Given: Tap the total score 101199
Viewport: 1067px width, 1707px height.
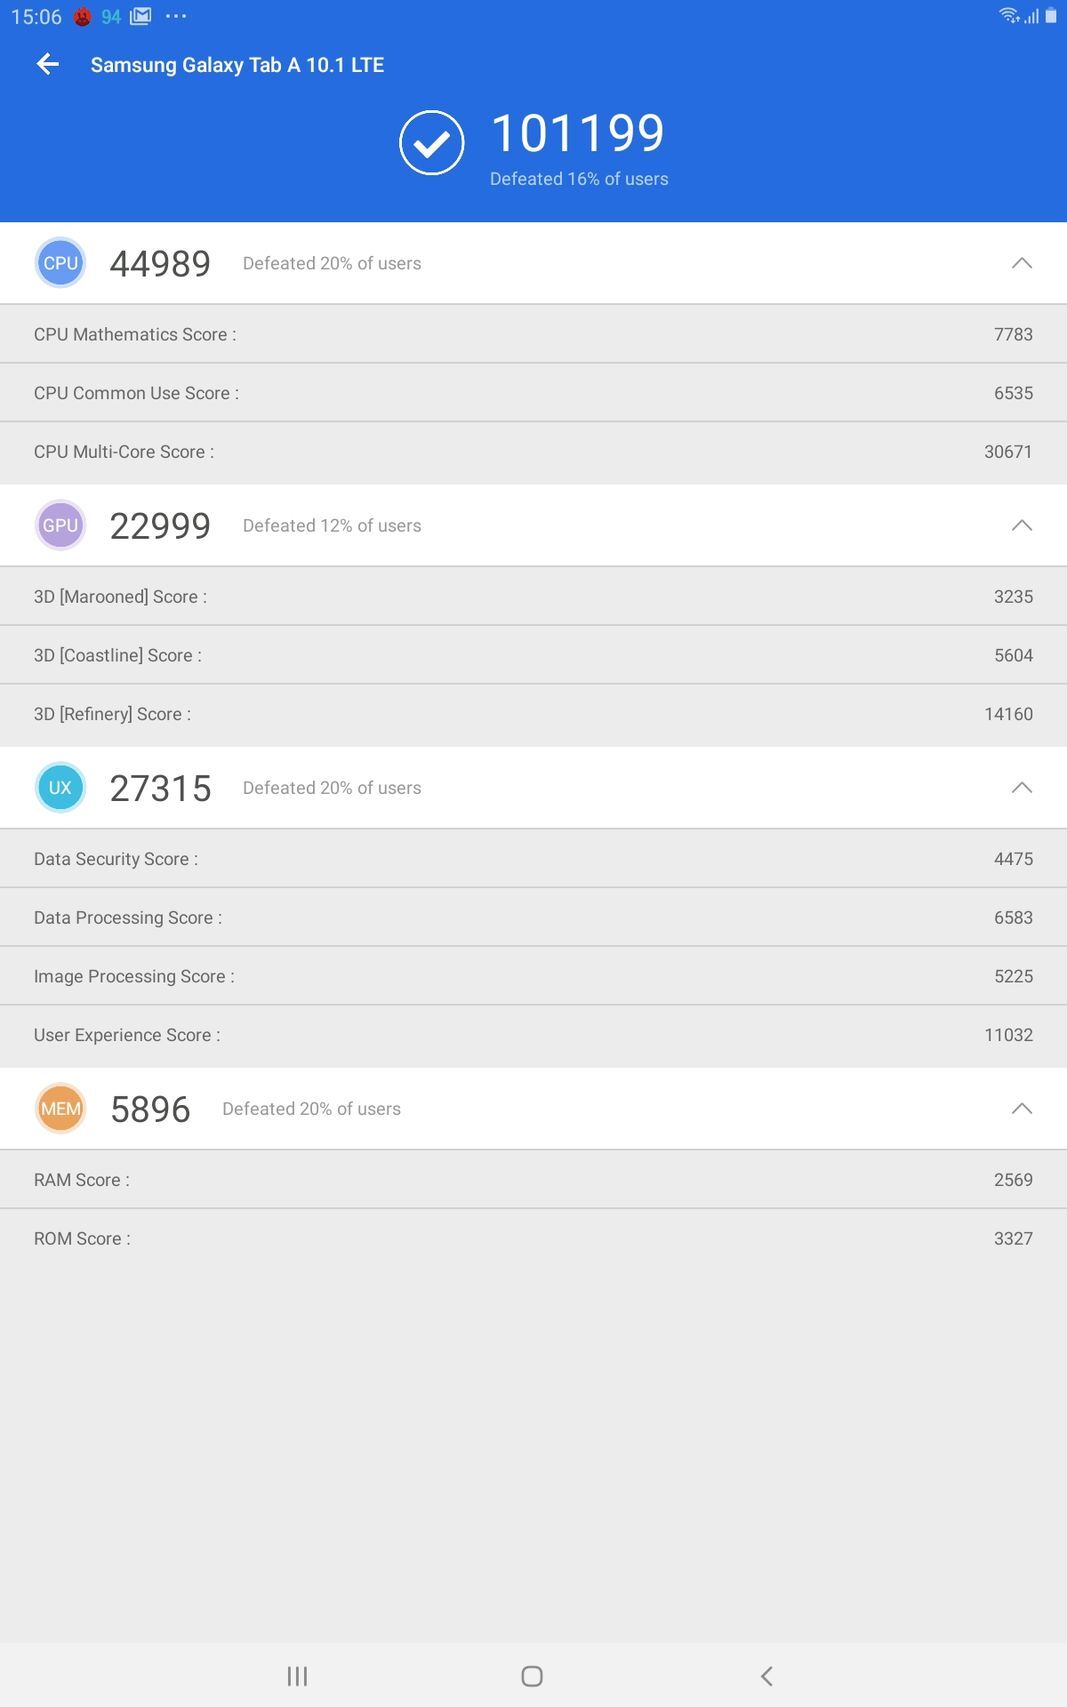Looking at the screenshot, I should [577, 134].
